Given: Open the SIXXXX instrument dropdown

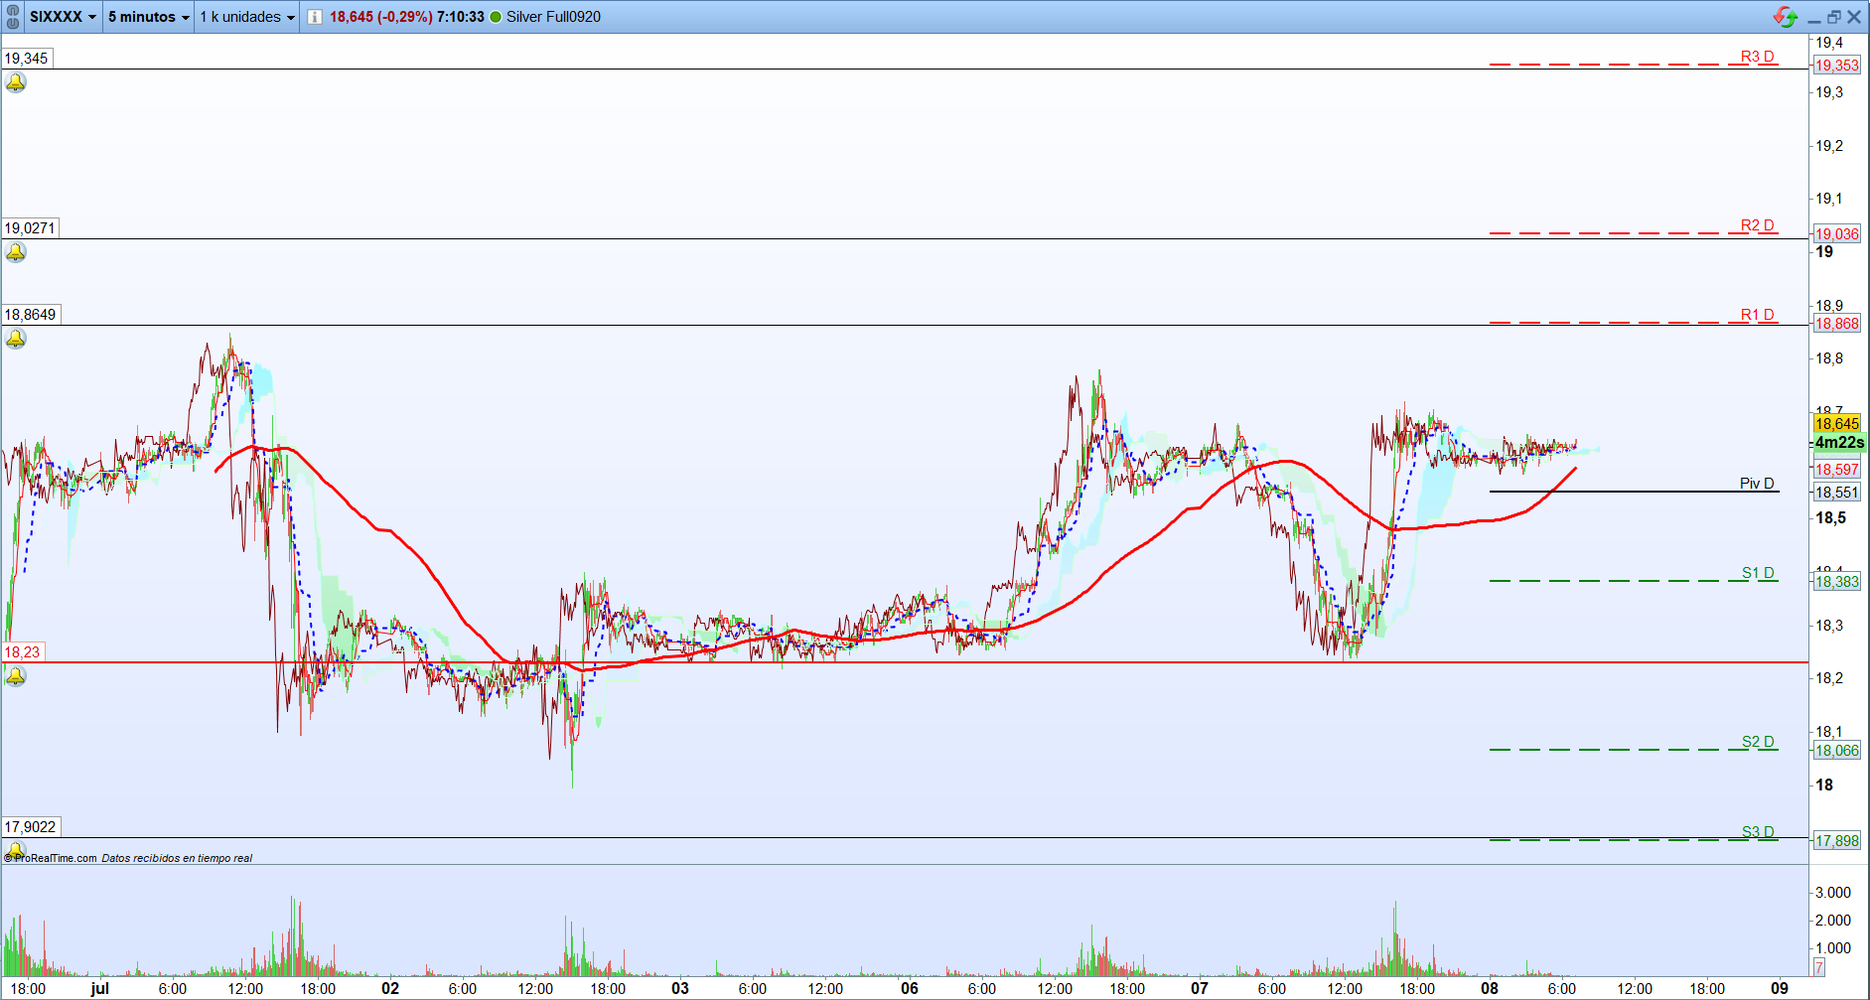Looking at the screenshot, I should [x=63, y=17].
